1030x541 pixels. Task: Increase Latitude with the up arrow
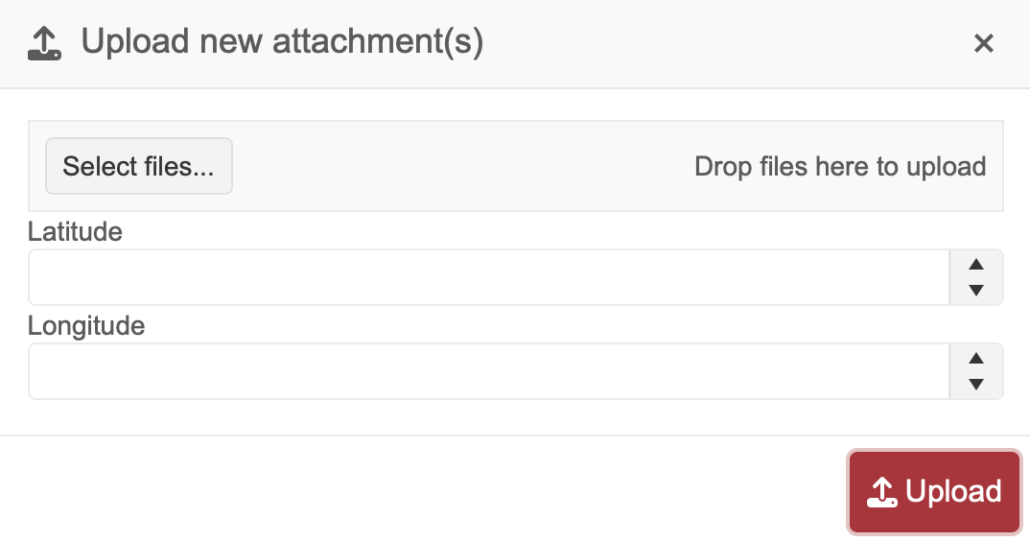pos(976,265)
